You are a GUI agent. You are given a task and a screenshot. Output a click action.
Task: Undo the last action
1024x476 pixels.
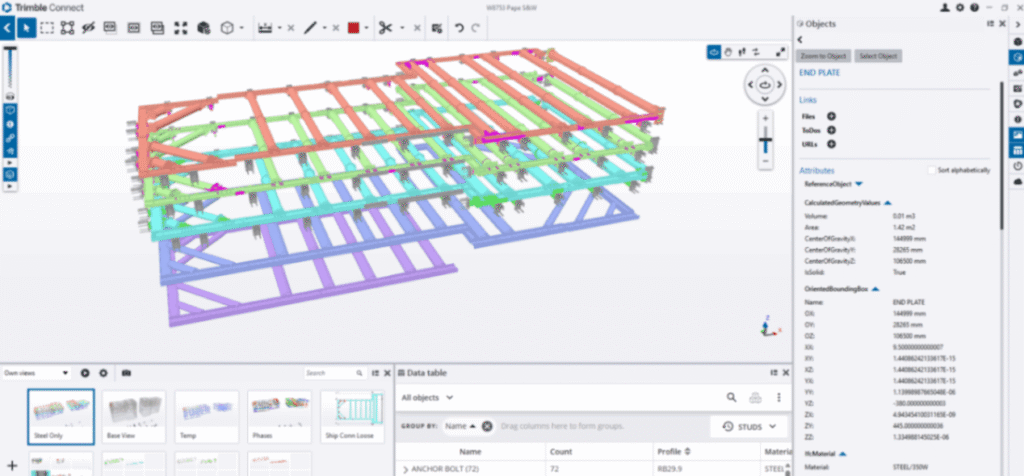coord(459,28)
